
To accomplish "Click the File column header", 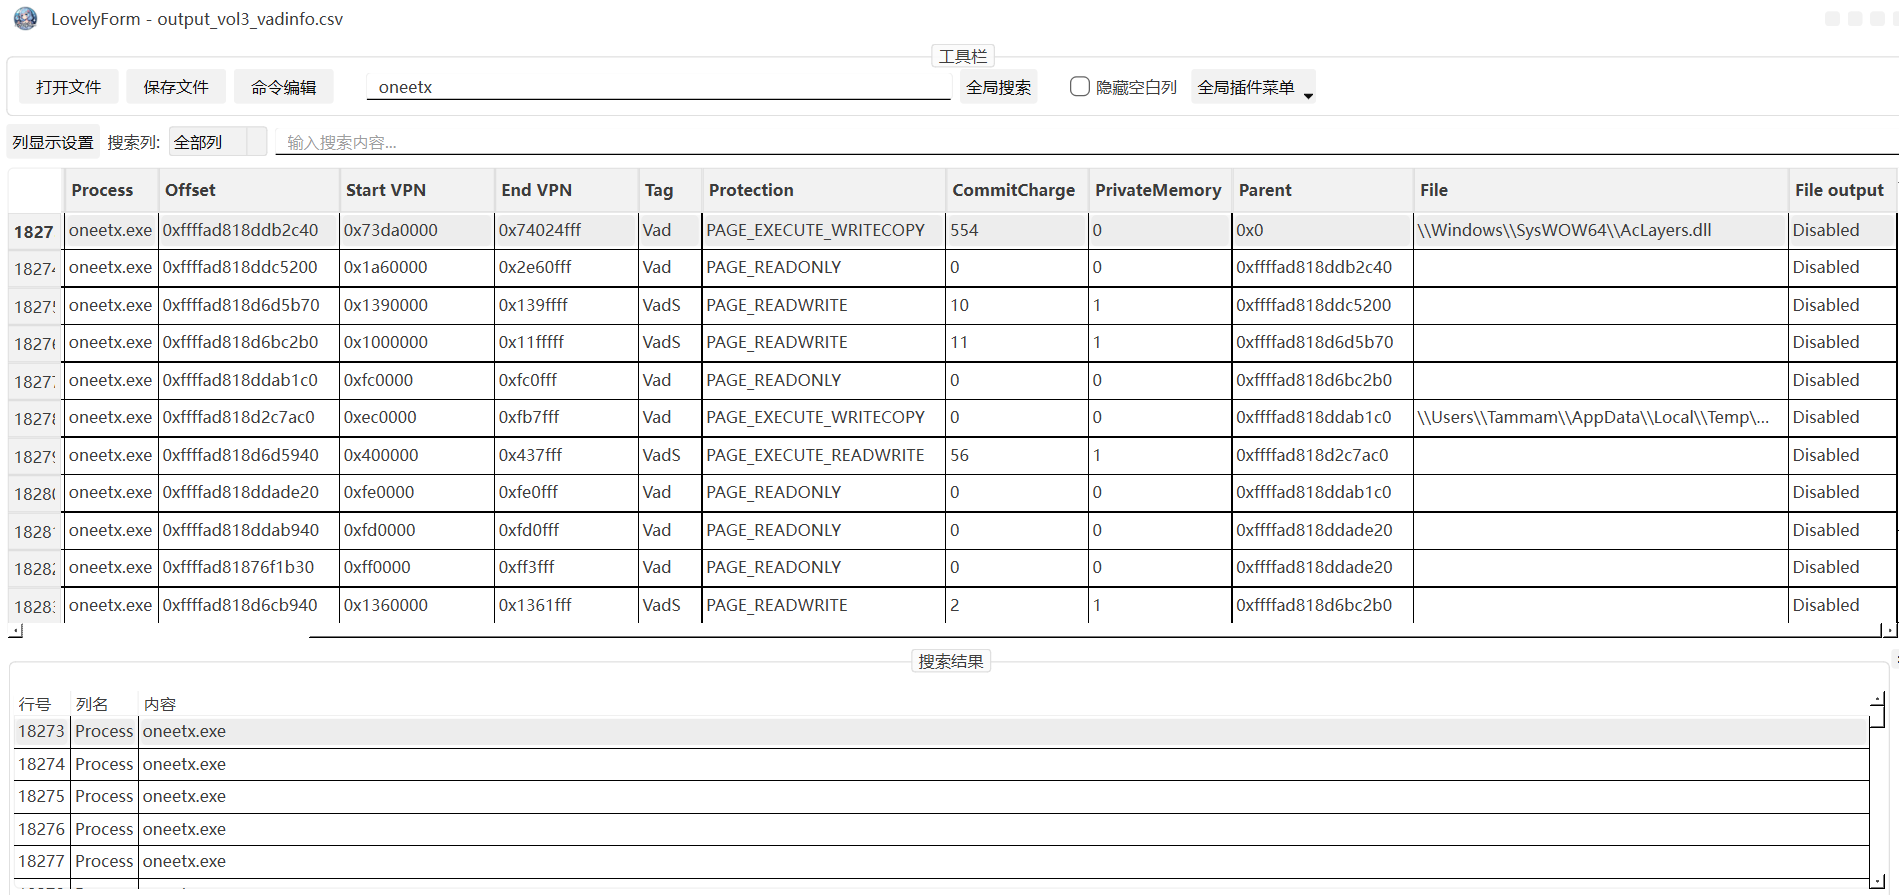I will pos(1601,190).
